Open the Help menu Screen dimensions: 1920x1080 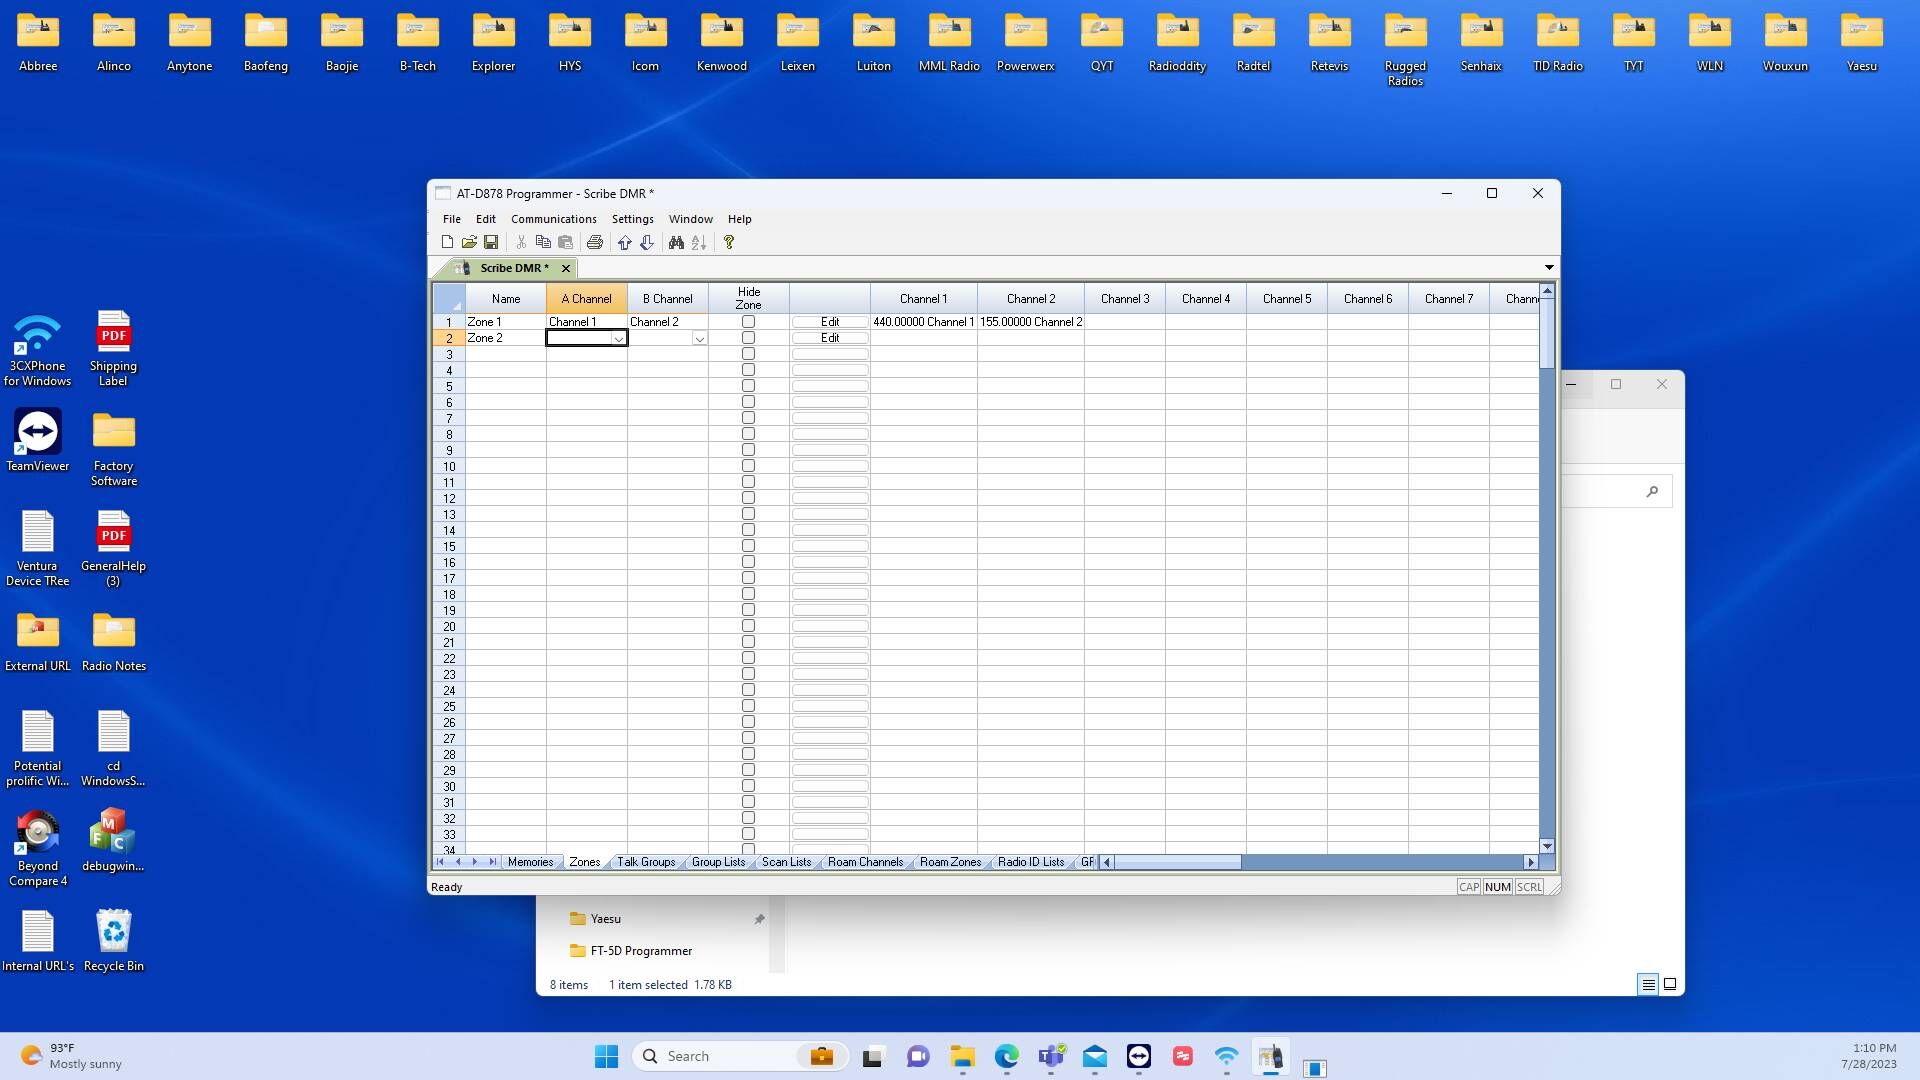(x=740, y=219)
